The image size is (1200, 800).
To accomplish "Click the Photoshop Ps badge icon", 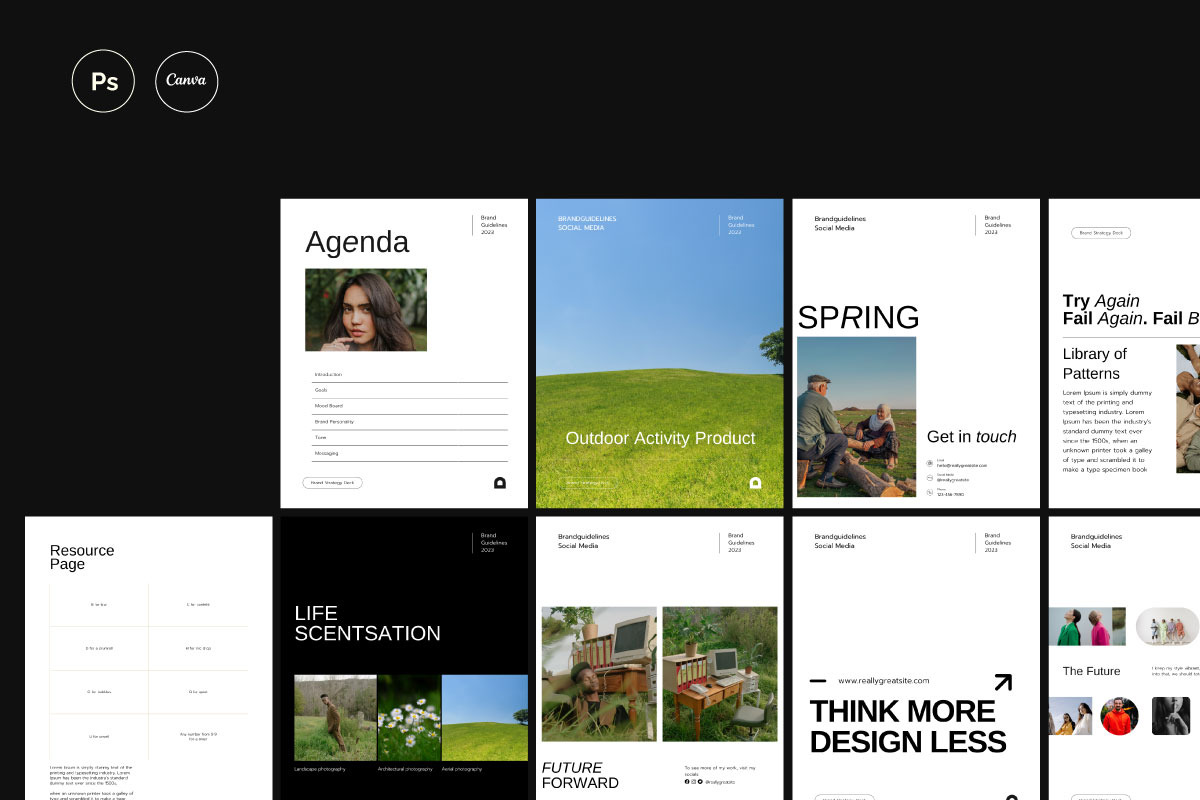I will pyautogui.click(x=103, y=82).
